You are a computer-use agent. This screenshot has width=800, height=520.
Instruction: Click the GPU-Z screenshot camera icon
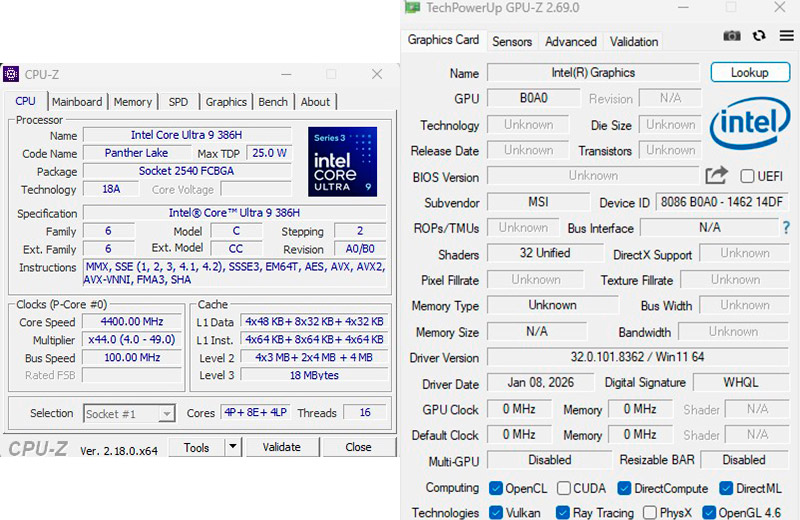[x=732, y=36]
